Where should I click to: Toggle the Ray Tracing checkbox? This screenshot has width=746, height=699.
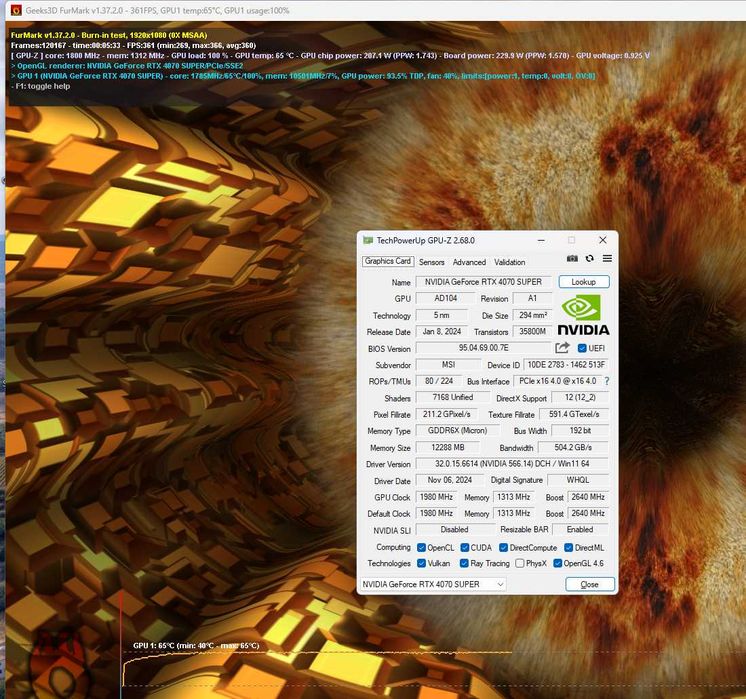click(x=464, y=563)
